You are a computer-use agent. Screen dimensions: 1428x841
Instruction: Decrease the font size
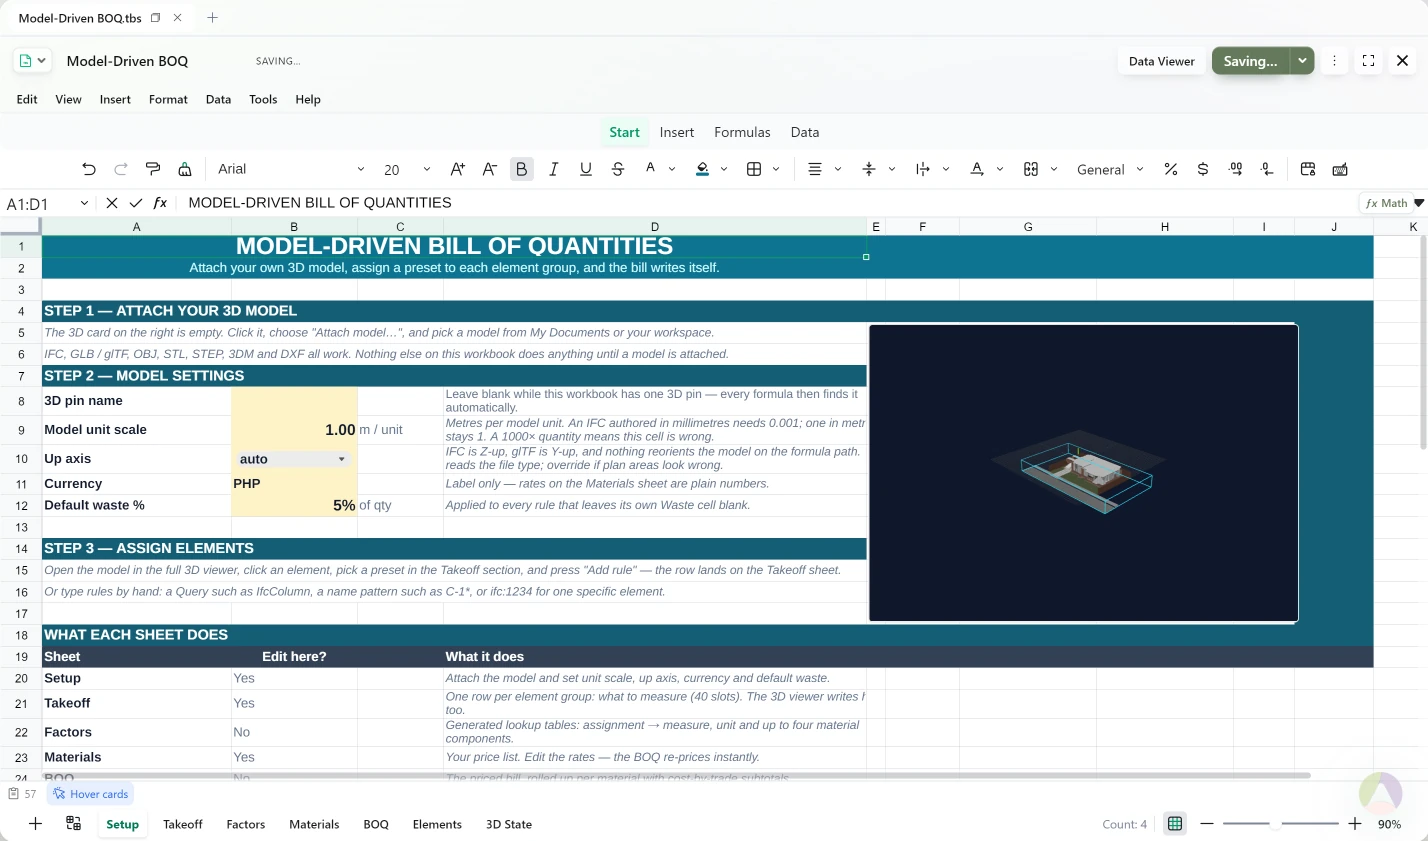point(489,169)
